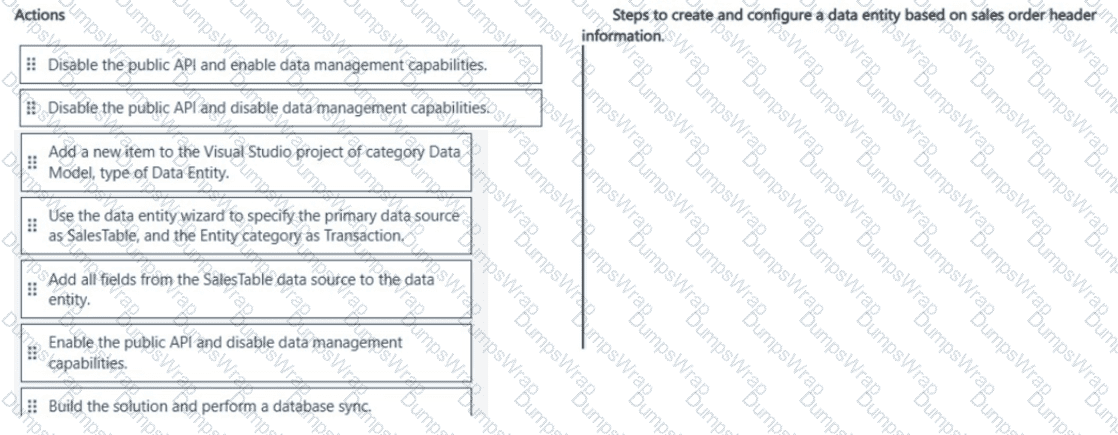
Task: Click the 'Add a new item to the Visual Studio project' action
Action: point(246,162)
